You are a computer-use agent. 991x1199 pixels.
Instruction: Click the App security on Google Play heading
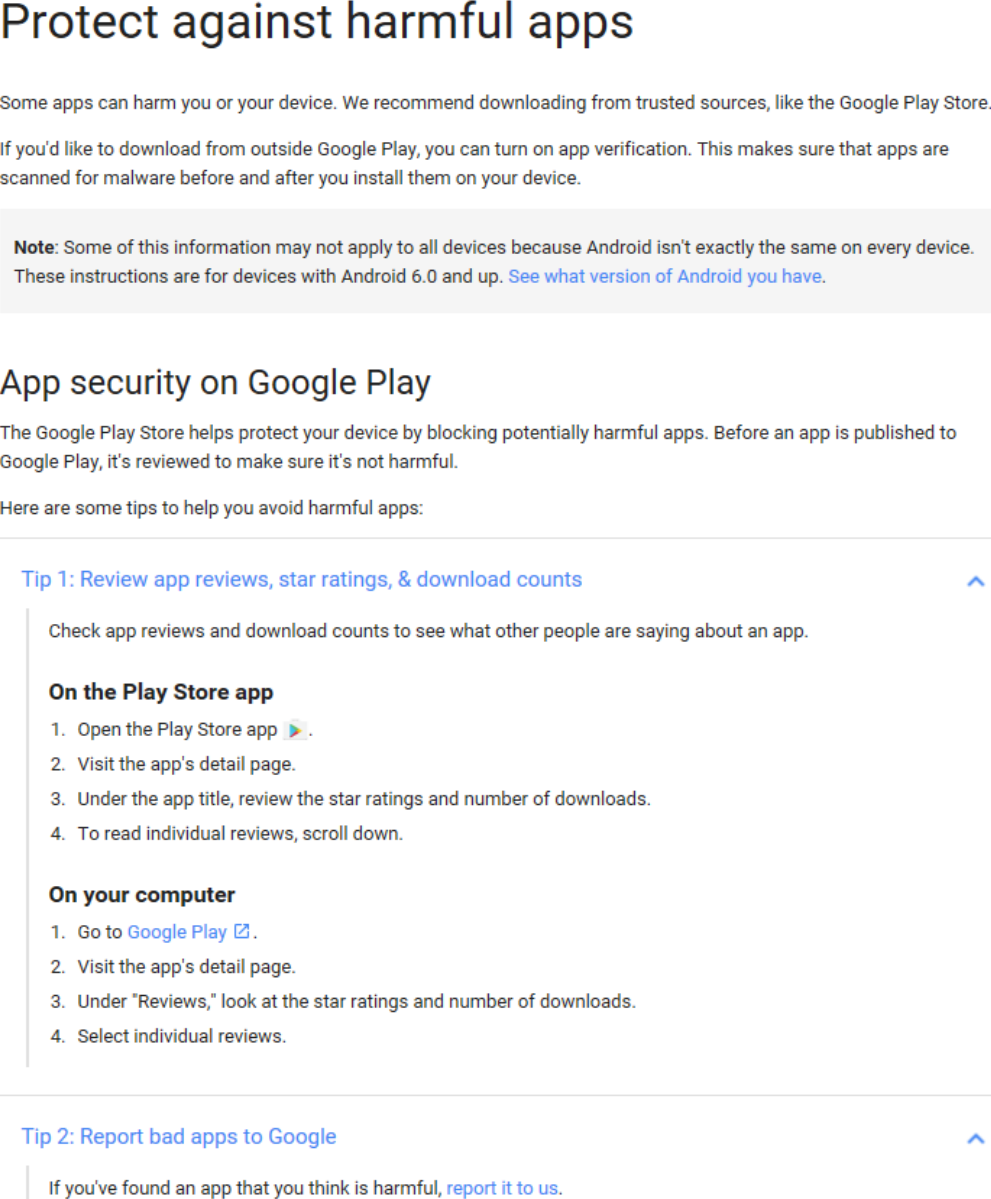tap(216, 382)
